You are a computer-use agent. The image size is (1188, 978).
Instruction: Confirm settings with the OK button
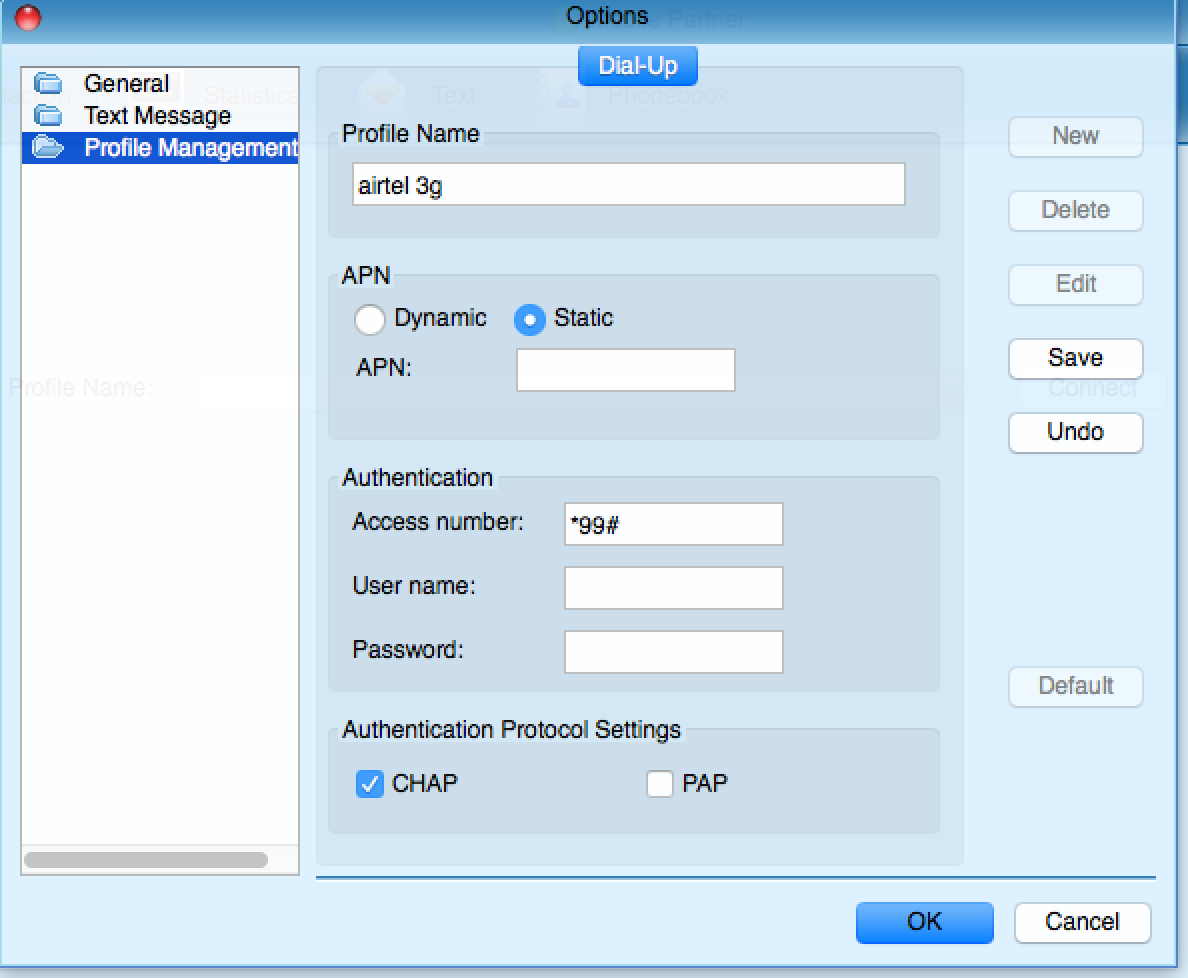tap(924, 922)
